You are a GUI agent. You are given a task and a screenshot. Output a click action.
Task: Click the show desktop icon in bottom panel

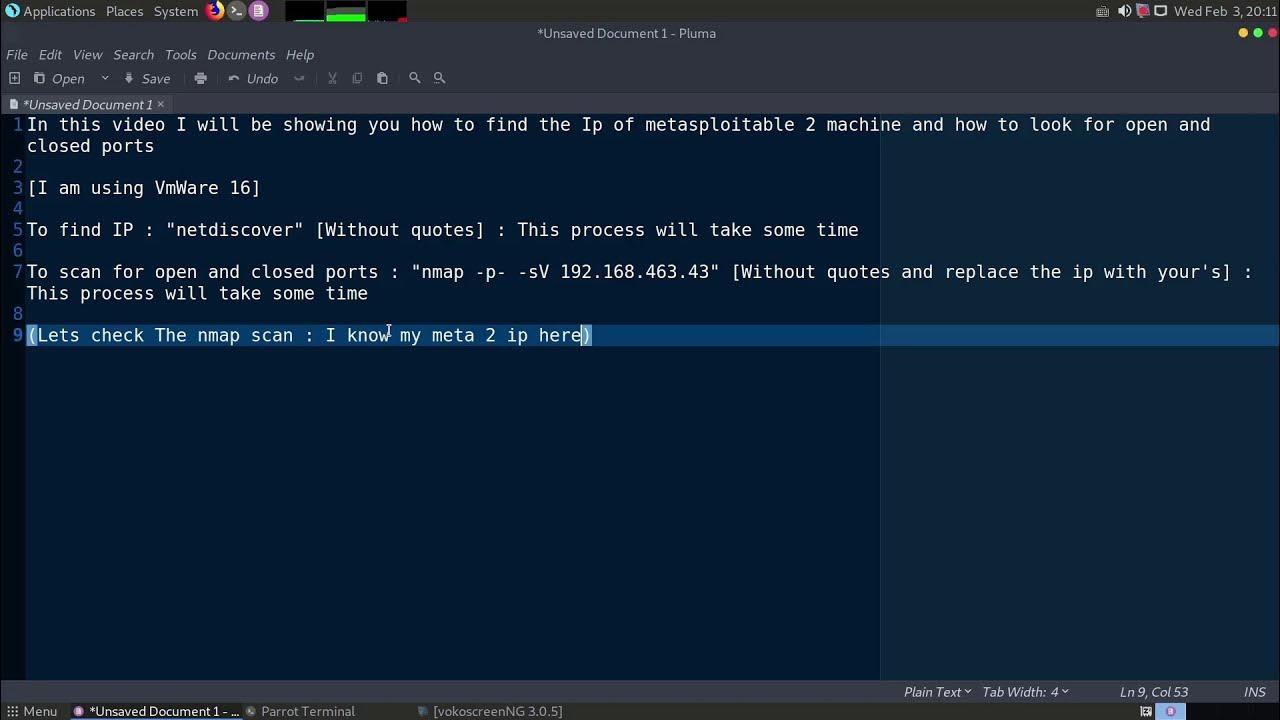tap(1146, 711)
